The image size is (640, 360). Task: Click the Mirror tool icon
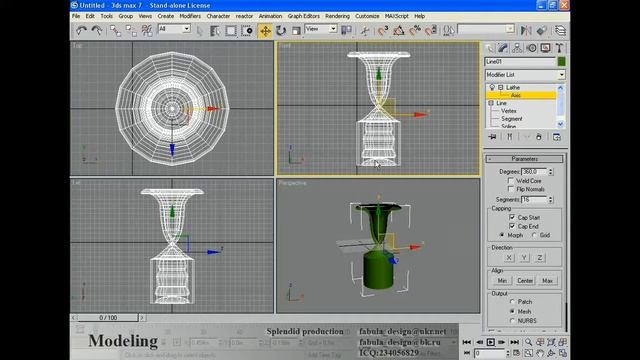[x=526, y=31]
